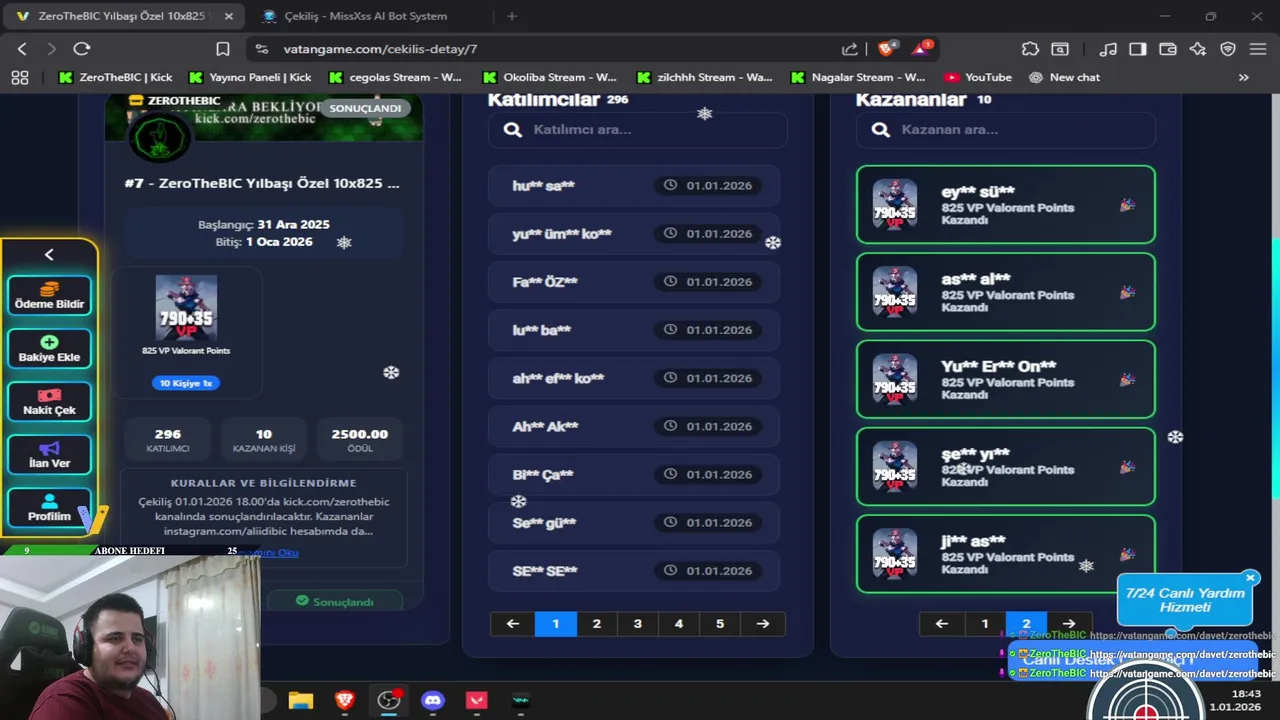The width and height of the screenshot is (1280, 720).
Task: Open the YouTube bookmark
Action: click(978, 77)
